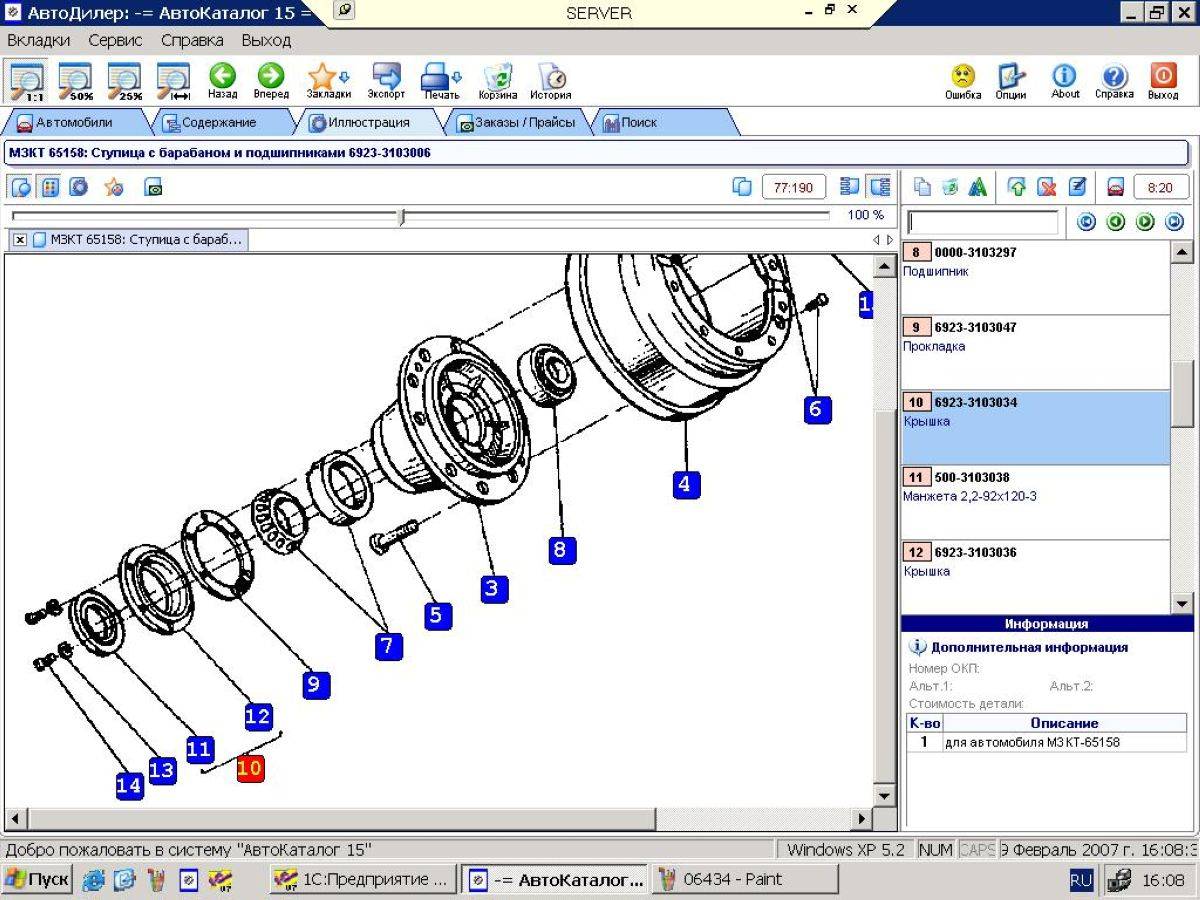Screen dimensions: 1200x900
Task: Click red callout 10 on illustration
Action: coord(250,769)
